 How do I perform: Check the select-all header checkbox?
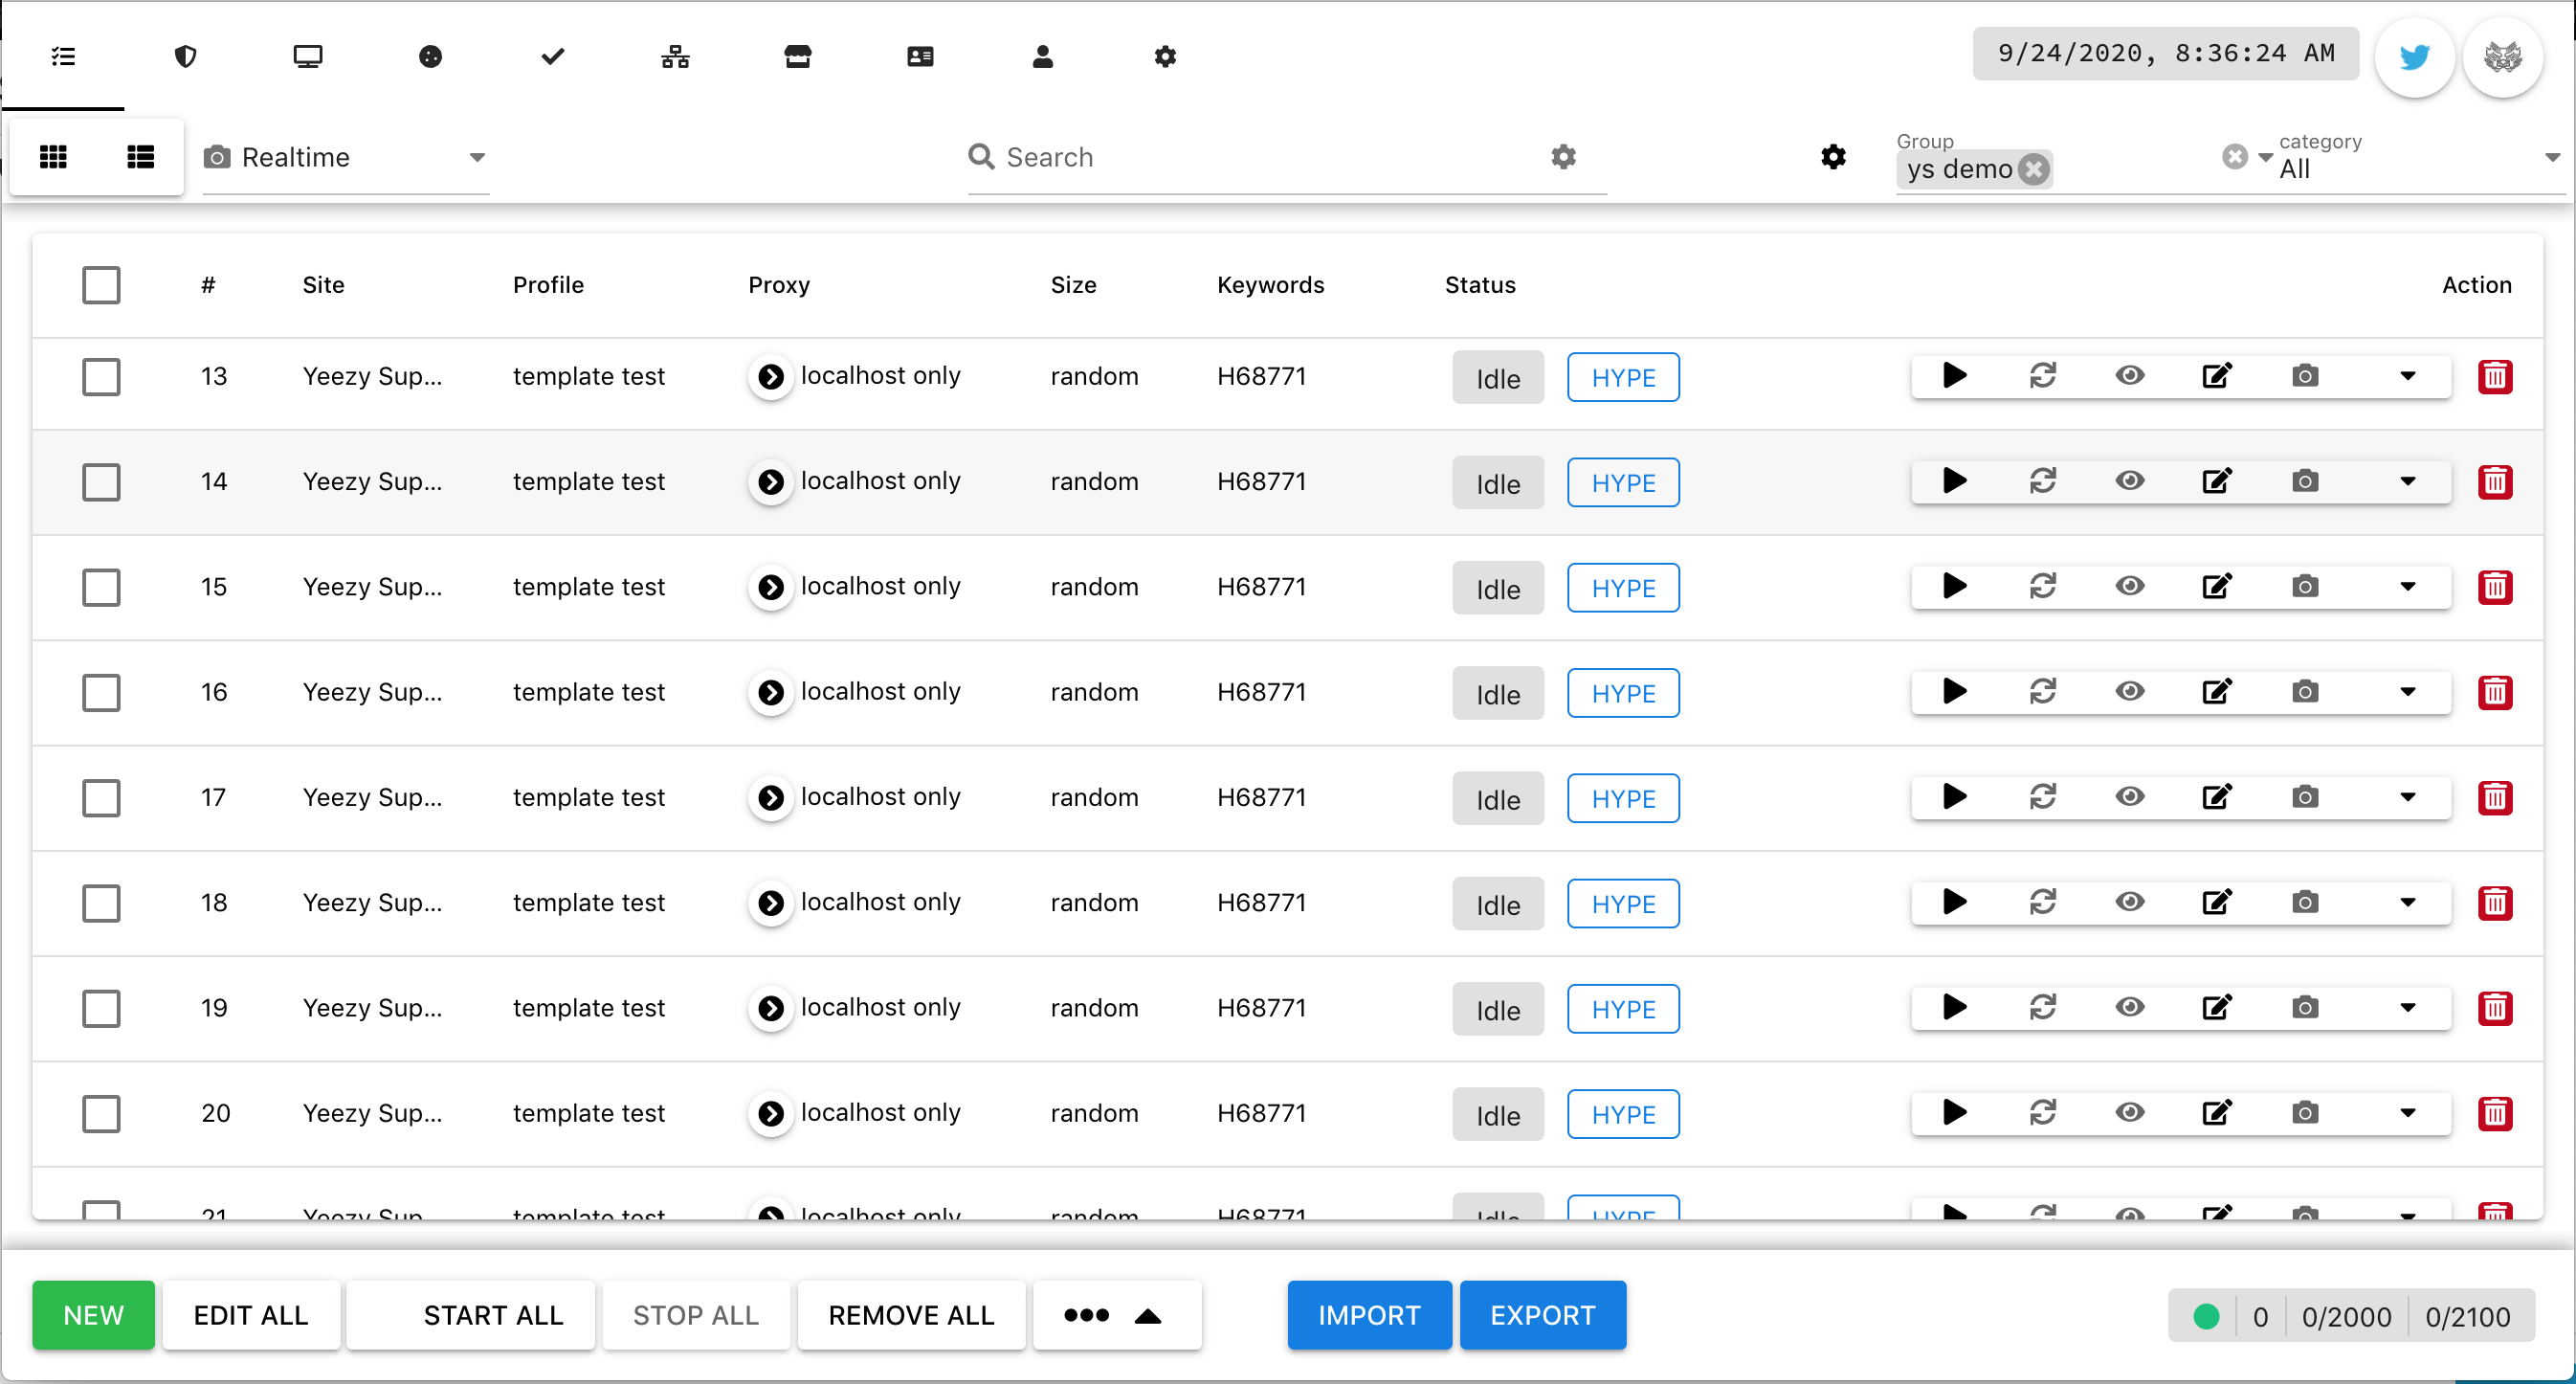[x=101, y=285]
